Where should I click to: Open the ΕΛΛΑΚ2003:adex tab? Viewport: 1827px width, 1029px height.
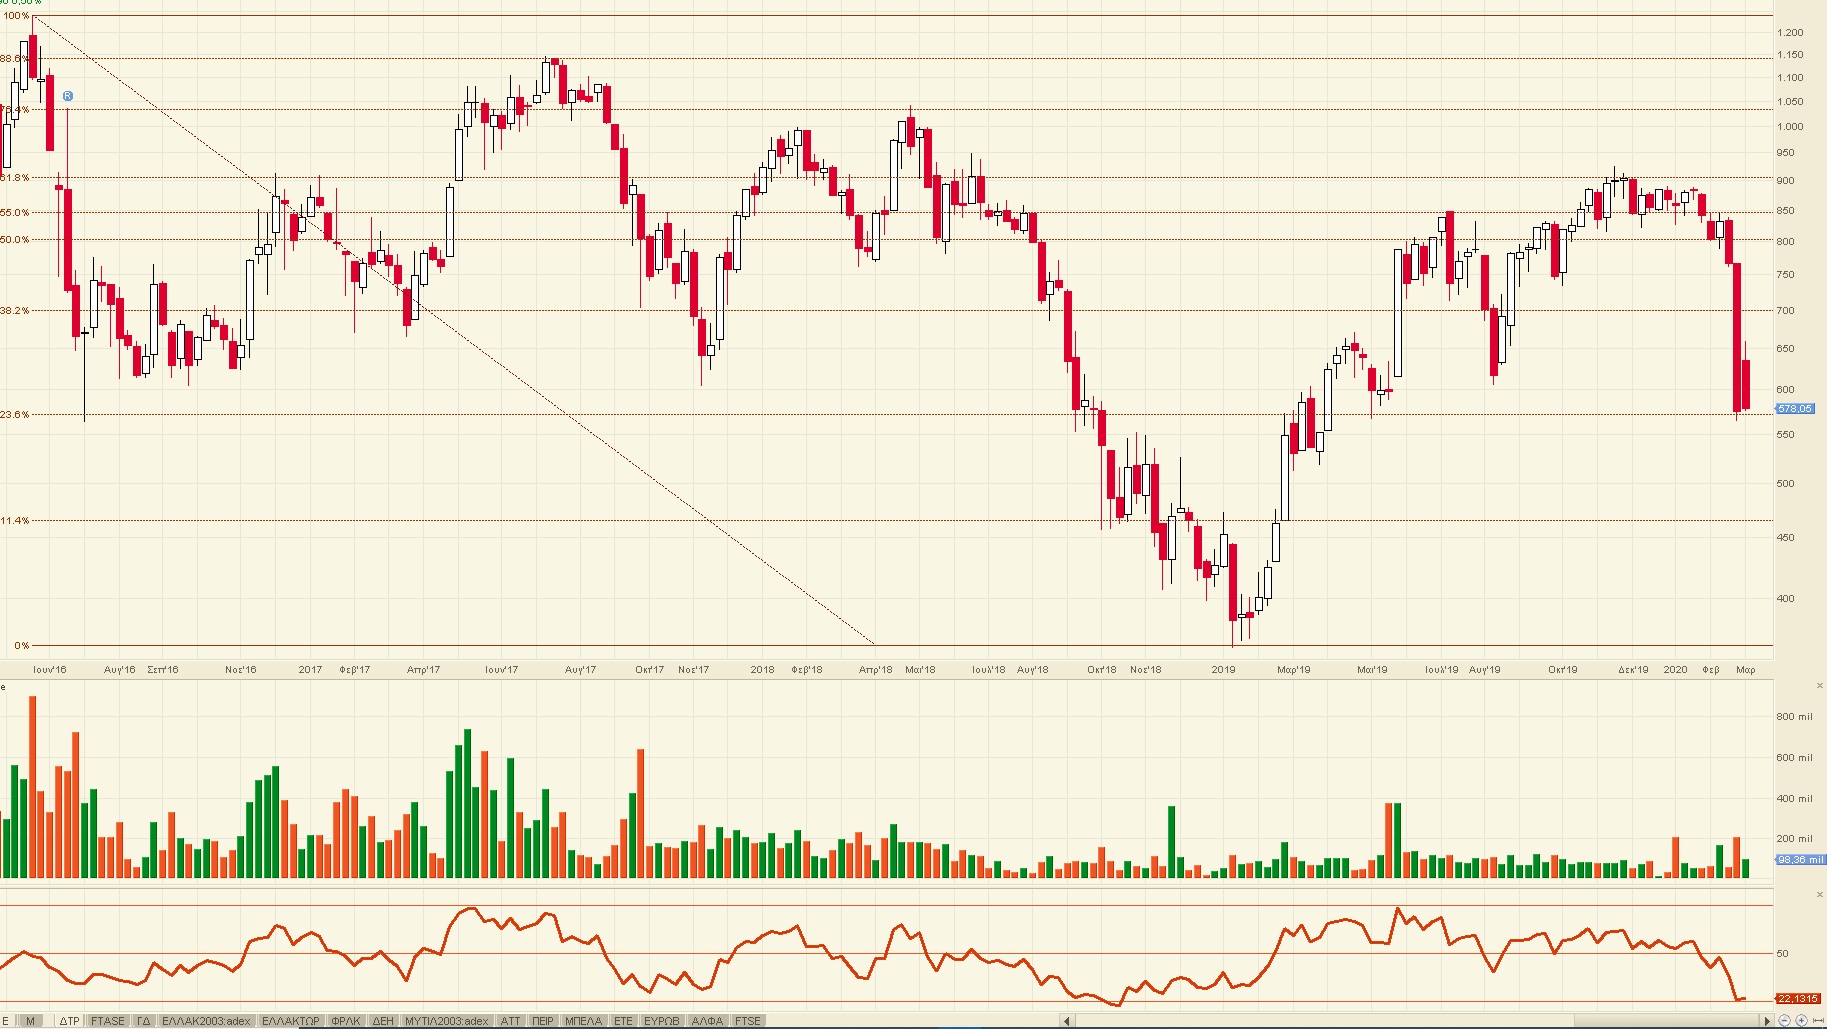(206, 1021)
